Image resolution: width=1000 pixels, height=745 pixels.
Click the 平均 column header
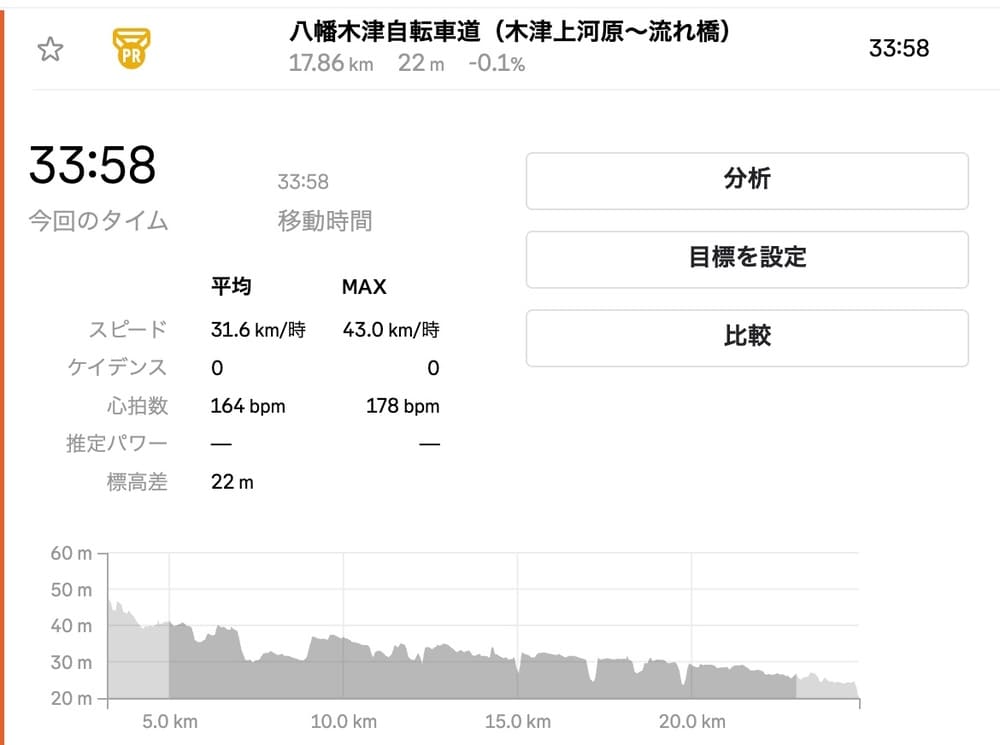[x=230, y=287]
